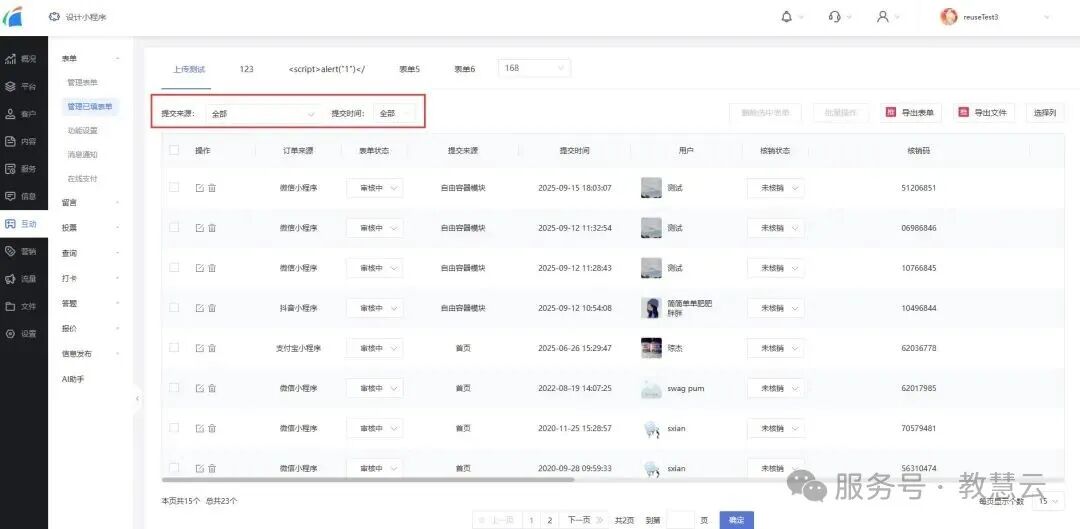Click the trash icon for the 06986846 row
This screenshot has height=529, width=1080.
(212, 228)
